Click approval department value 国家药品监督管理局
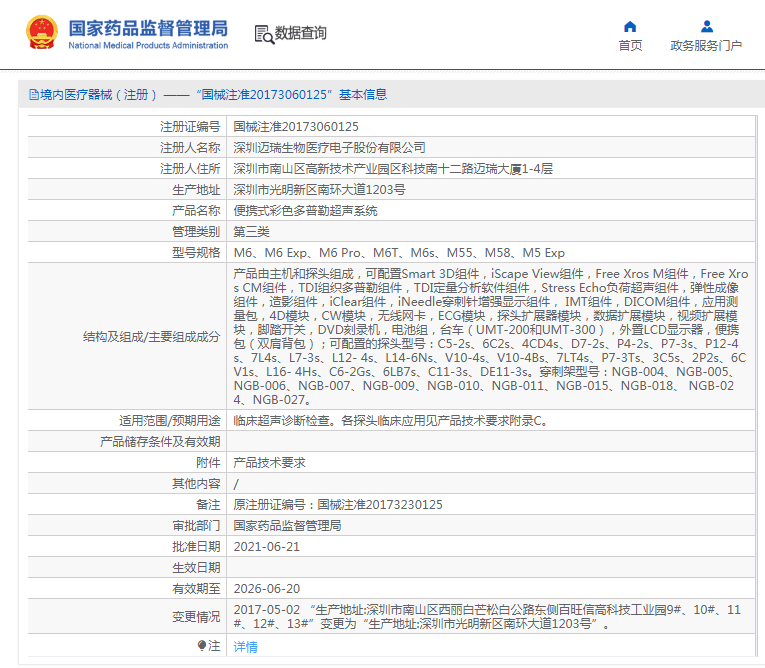The width and height of the screenshot is (765, 668). pyautogui.click(x=287, y=526)
